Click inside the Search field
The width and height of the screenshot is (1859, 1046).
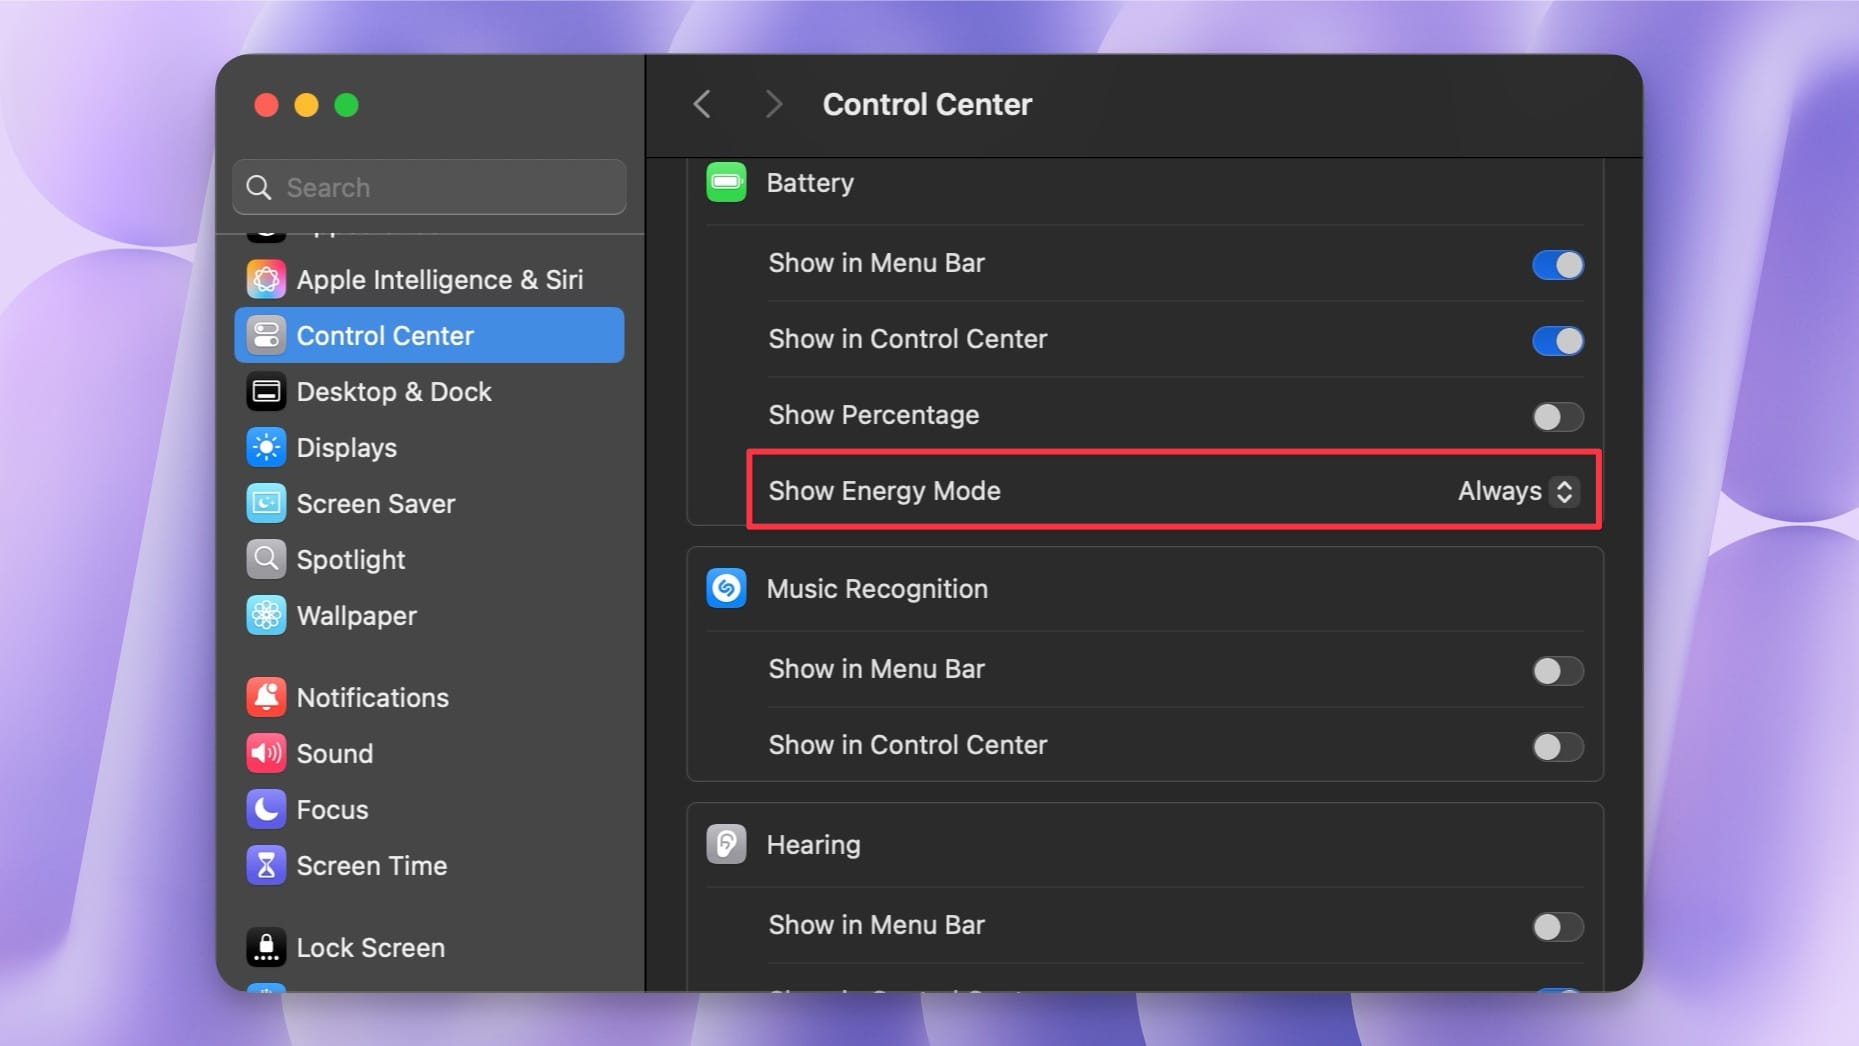click(430, 187)
